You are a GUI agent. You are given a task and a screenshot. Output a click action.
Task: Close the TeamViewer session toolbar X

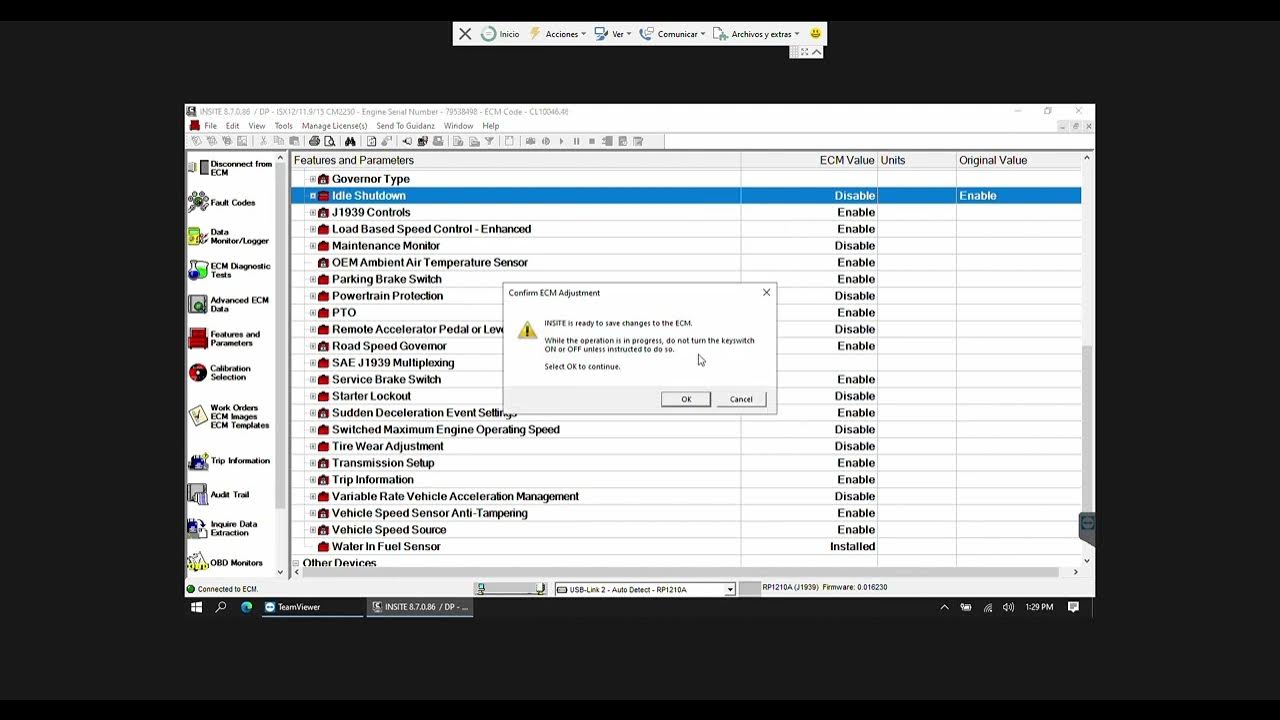[465, 34]
